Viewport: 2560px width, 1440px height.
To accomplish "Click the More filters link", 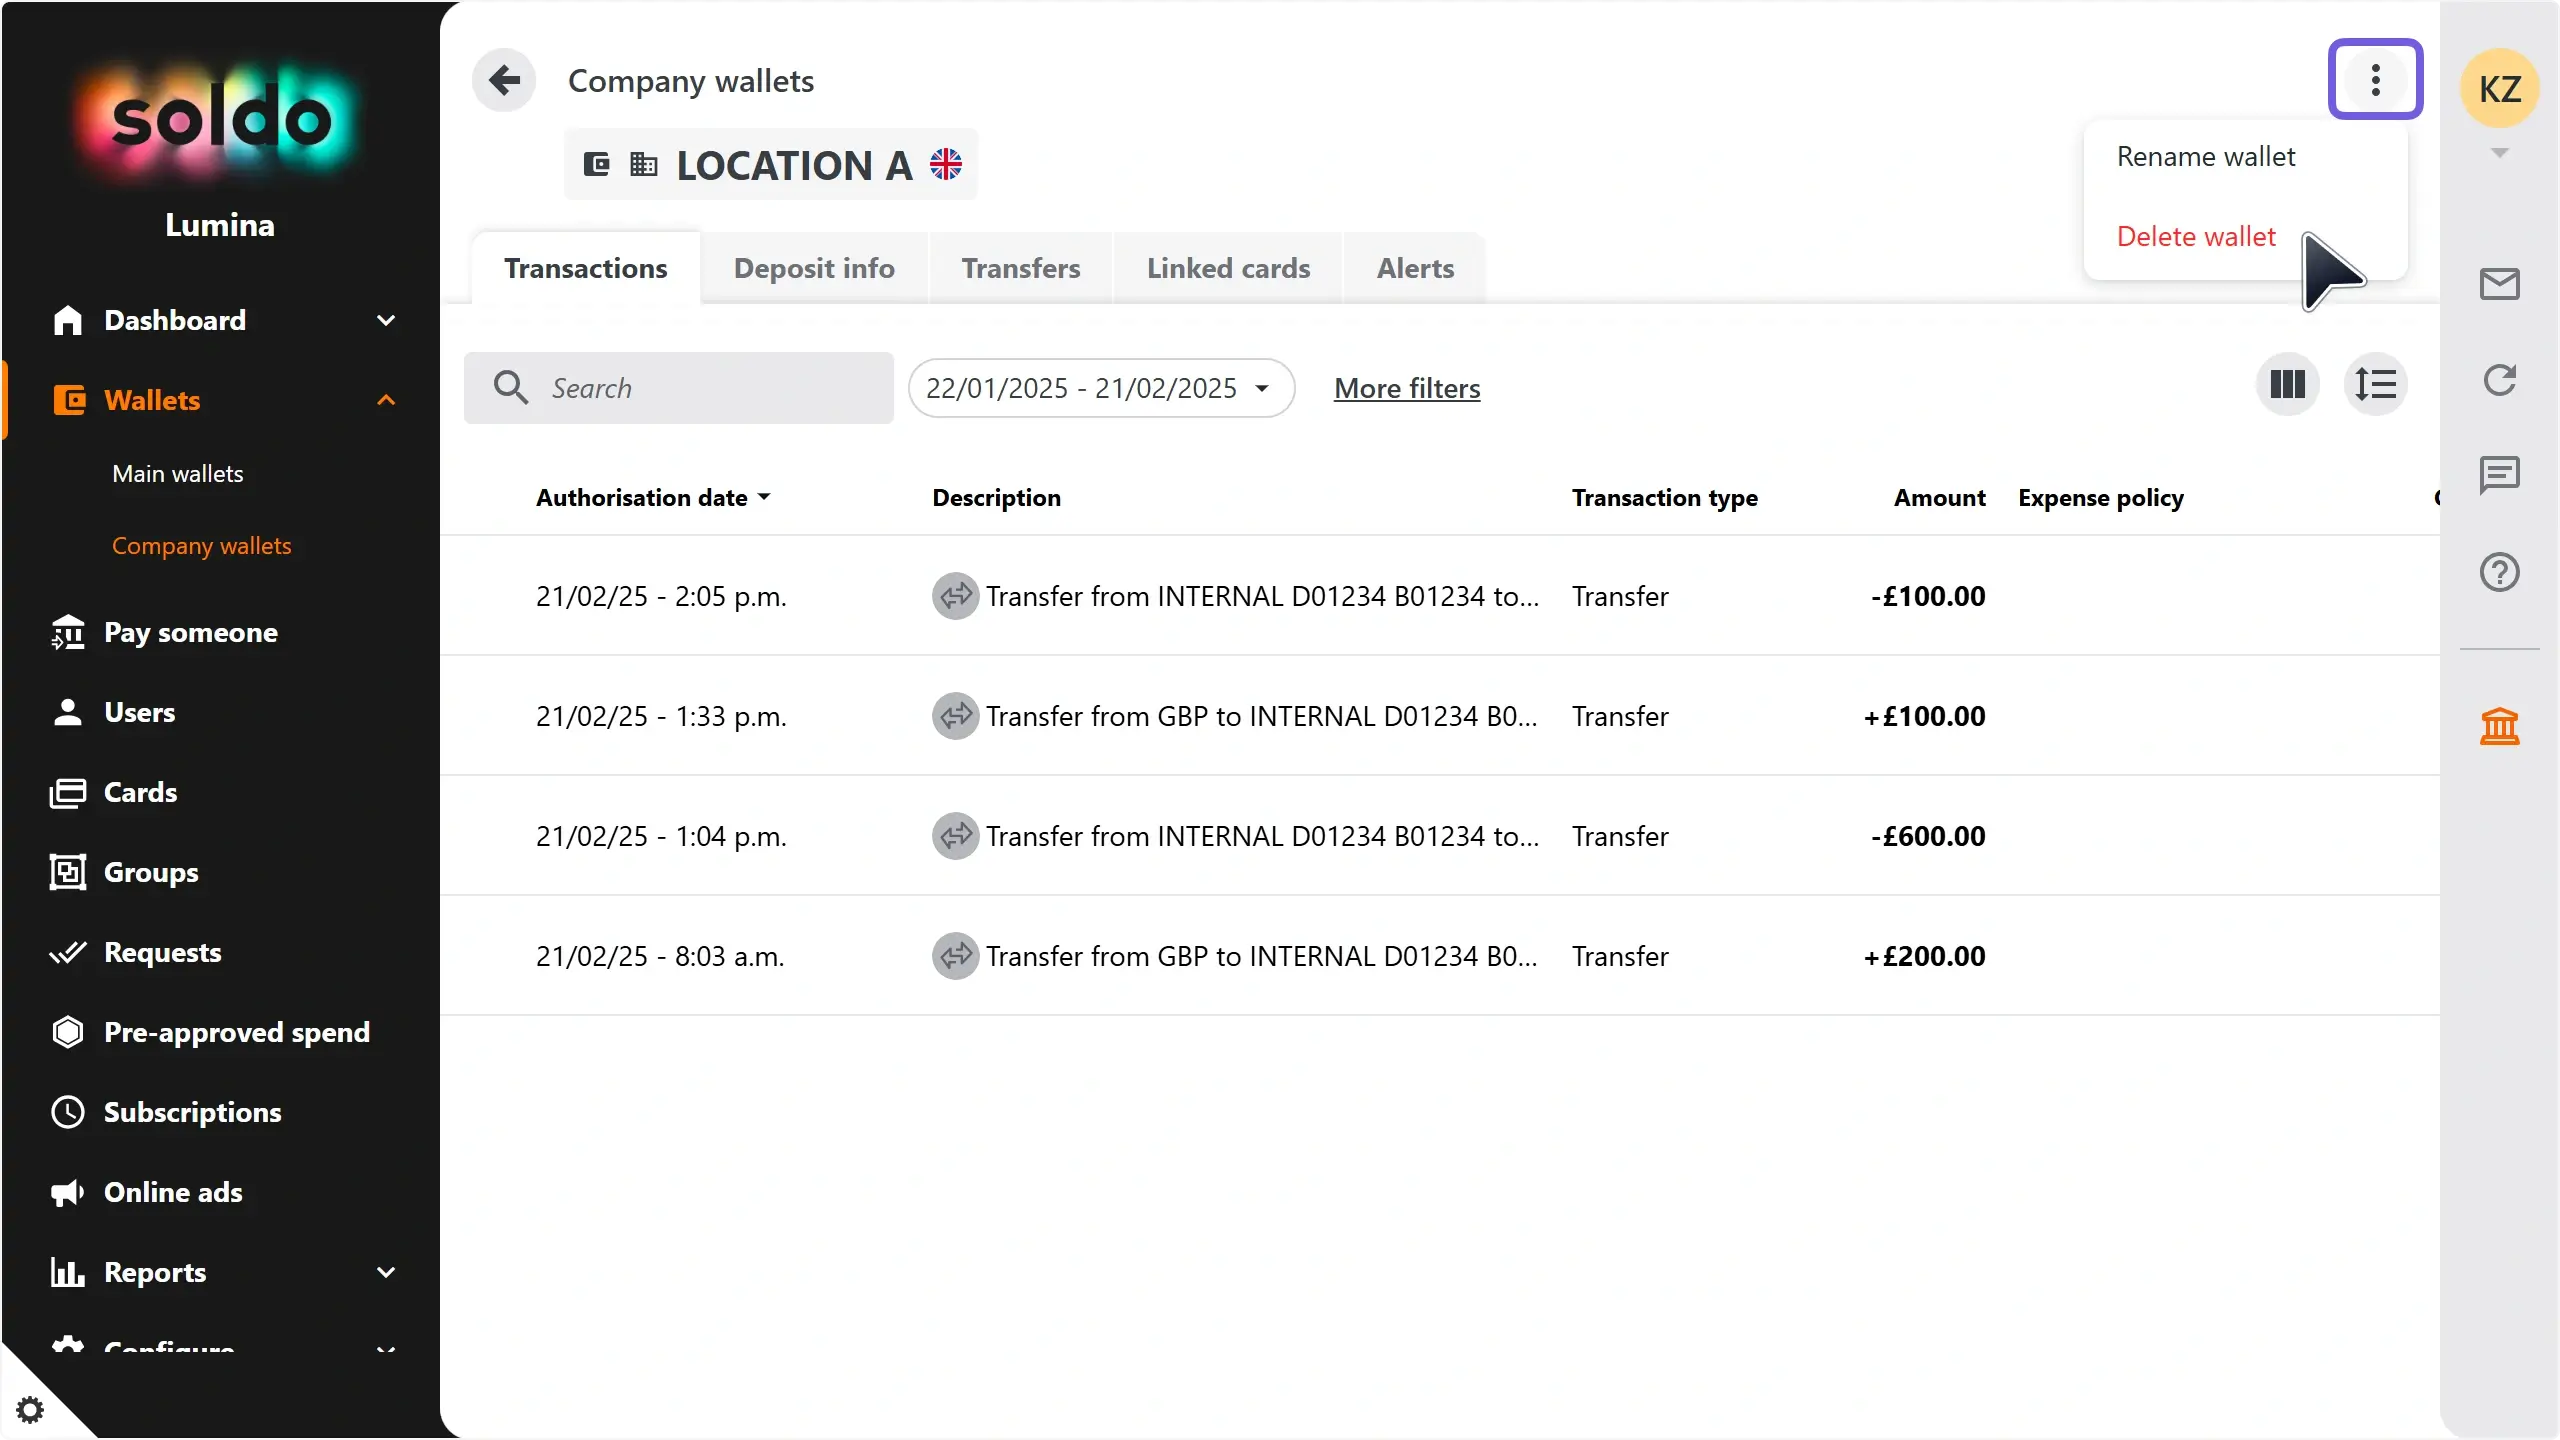I will (1407, 388).
